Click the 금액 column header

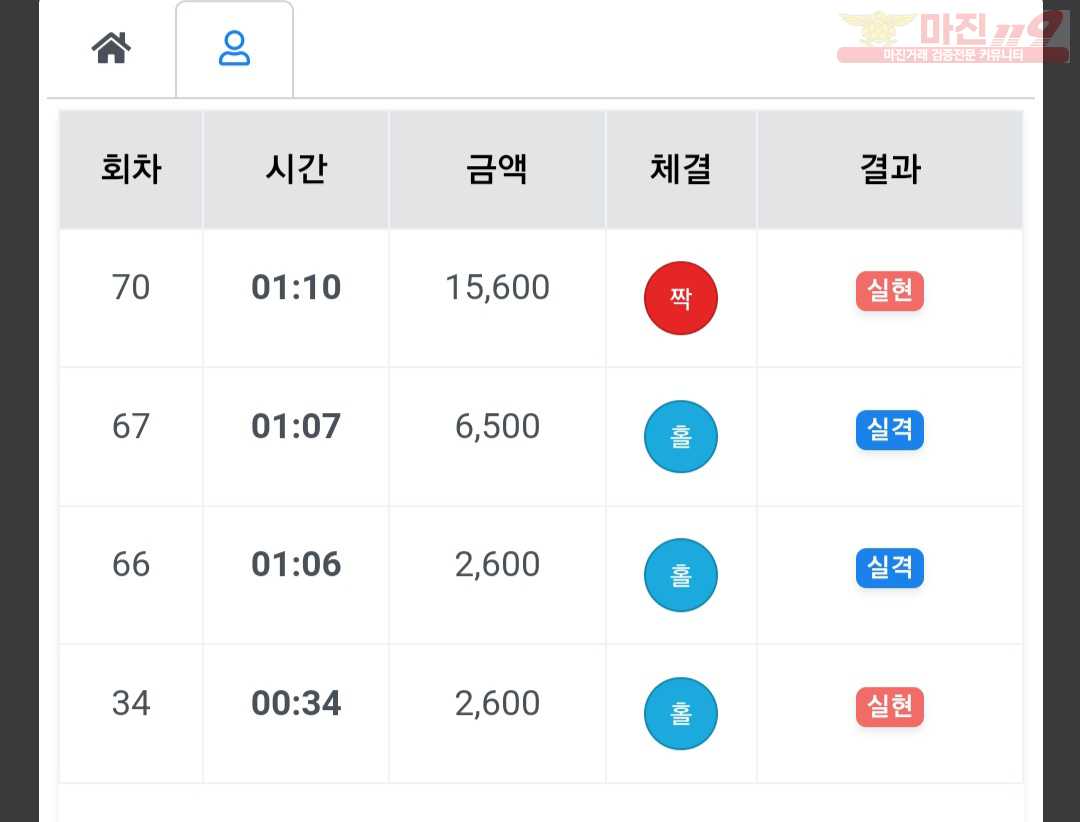[x=497, y=169]
